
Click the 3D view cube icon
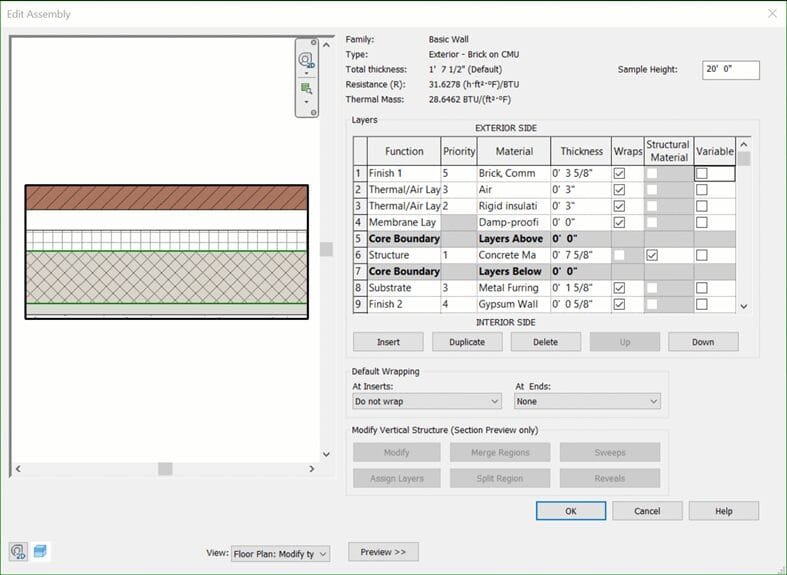[40, 552]
